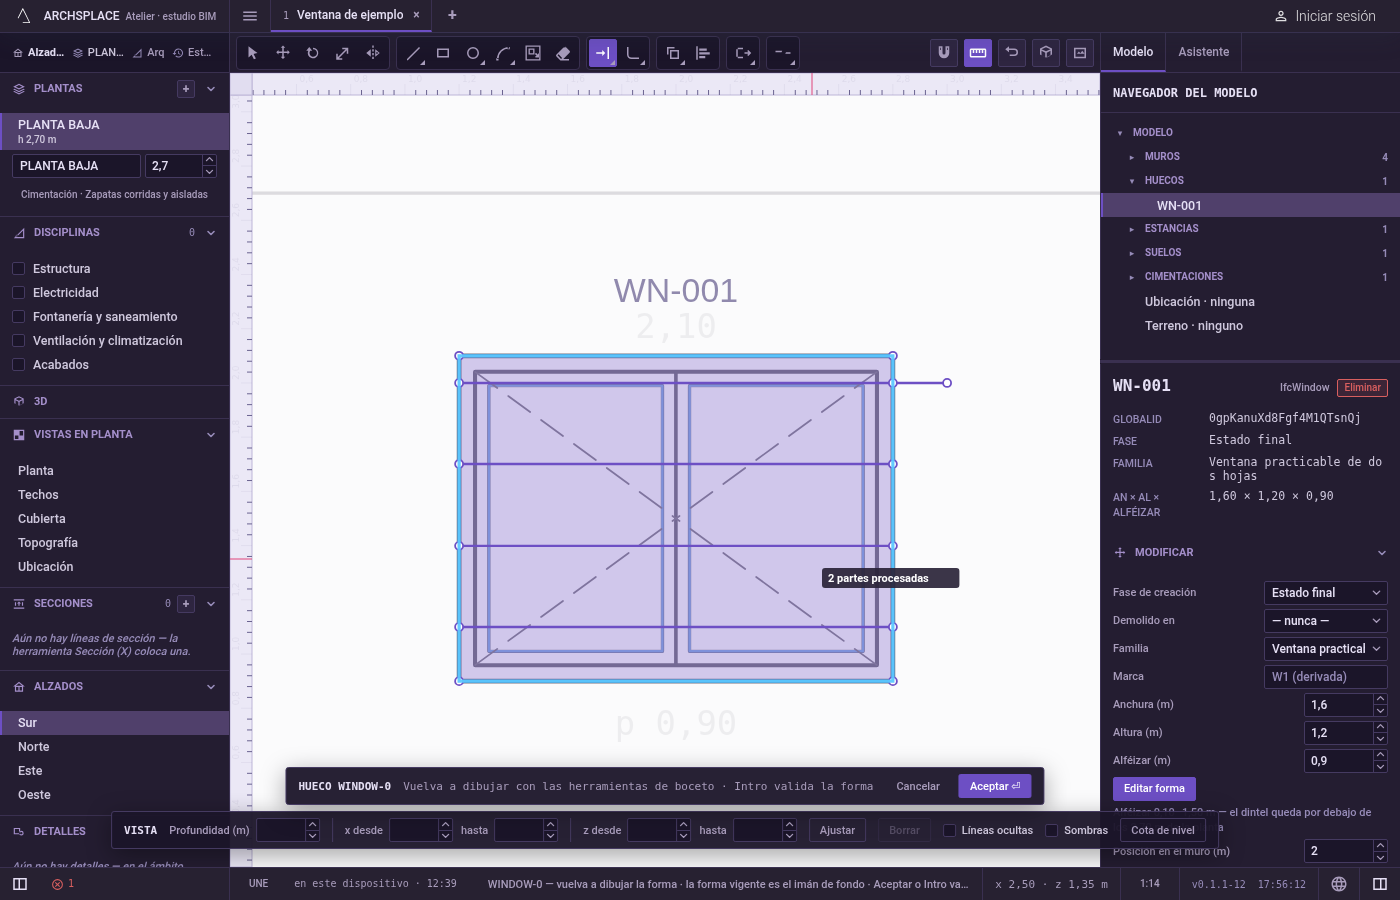The height and width of the screenshot is (900, 1400).
Task: Select the rotate tool in the toolbar
Action: coord(312,53)
